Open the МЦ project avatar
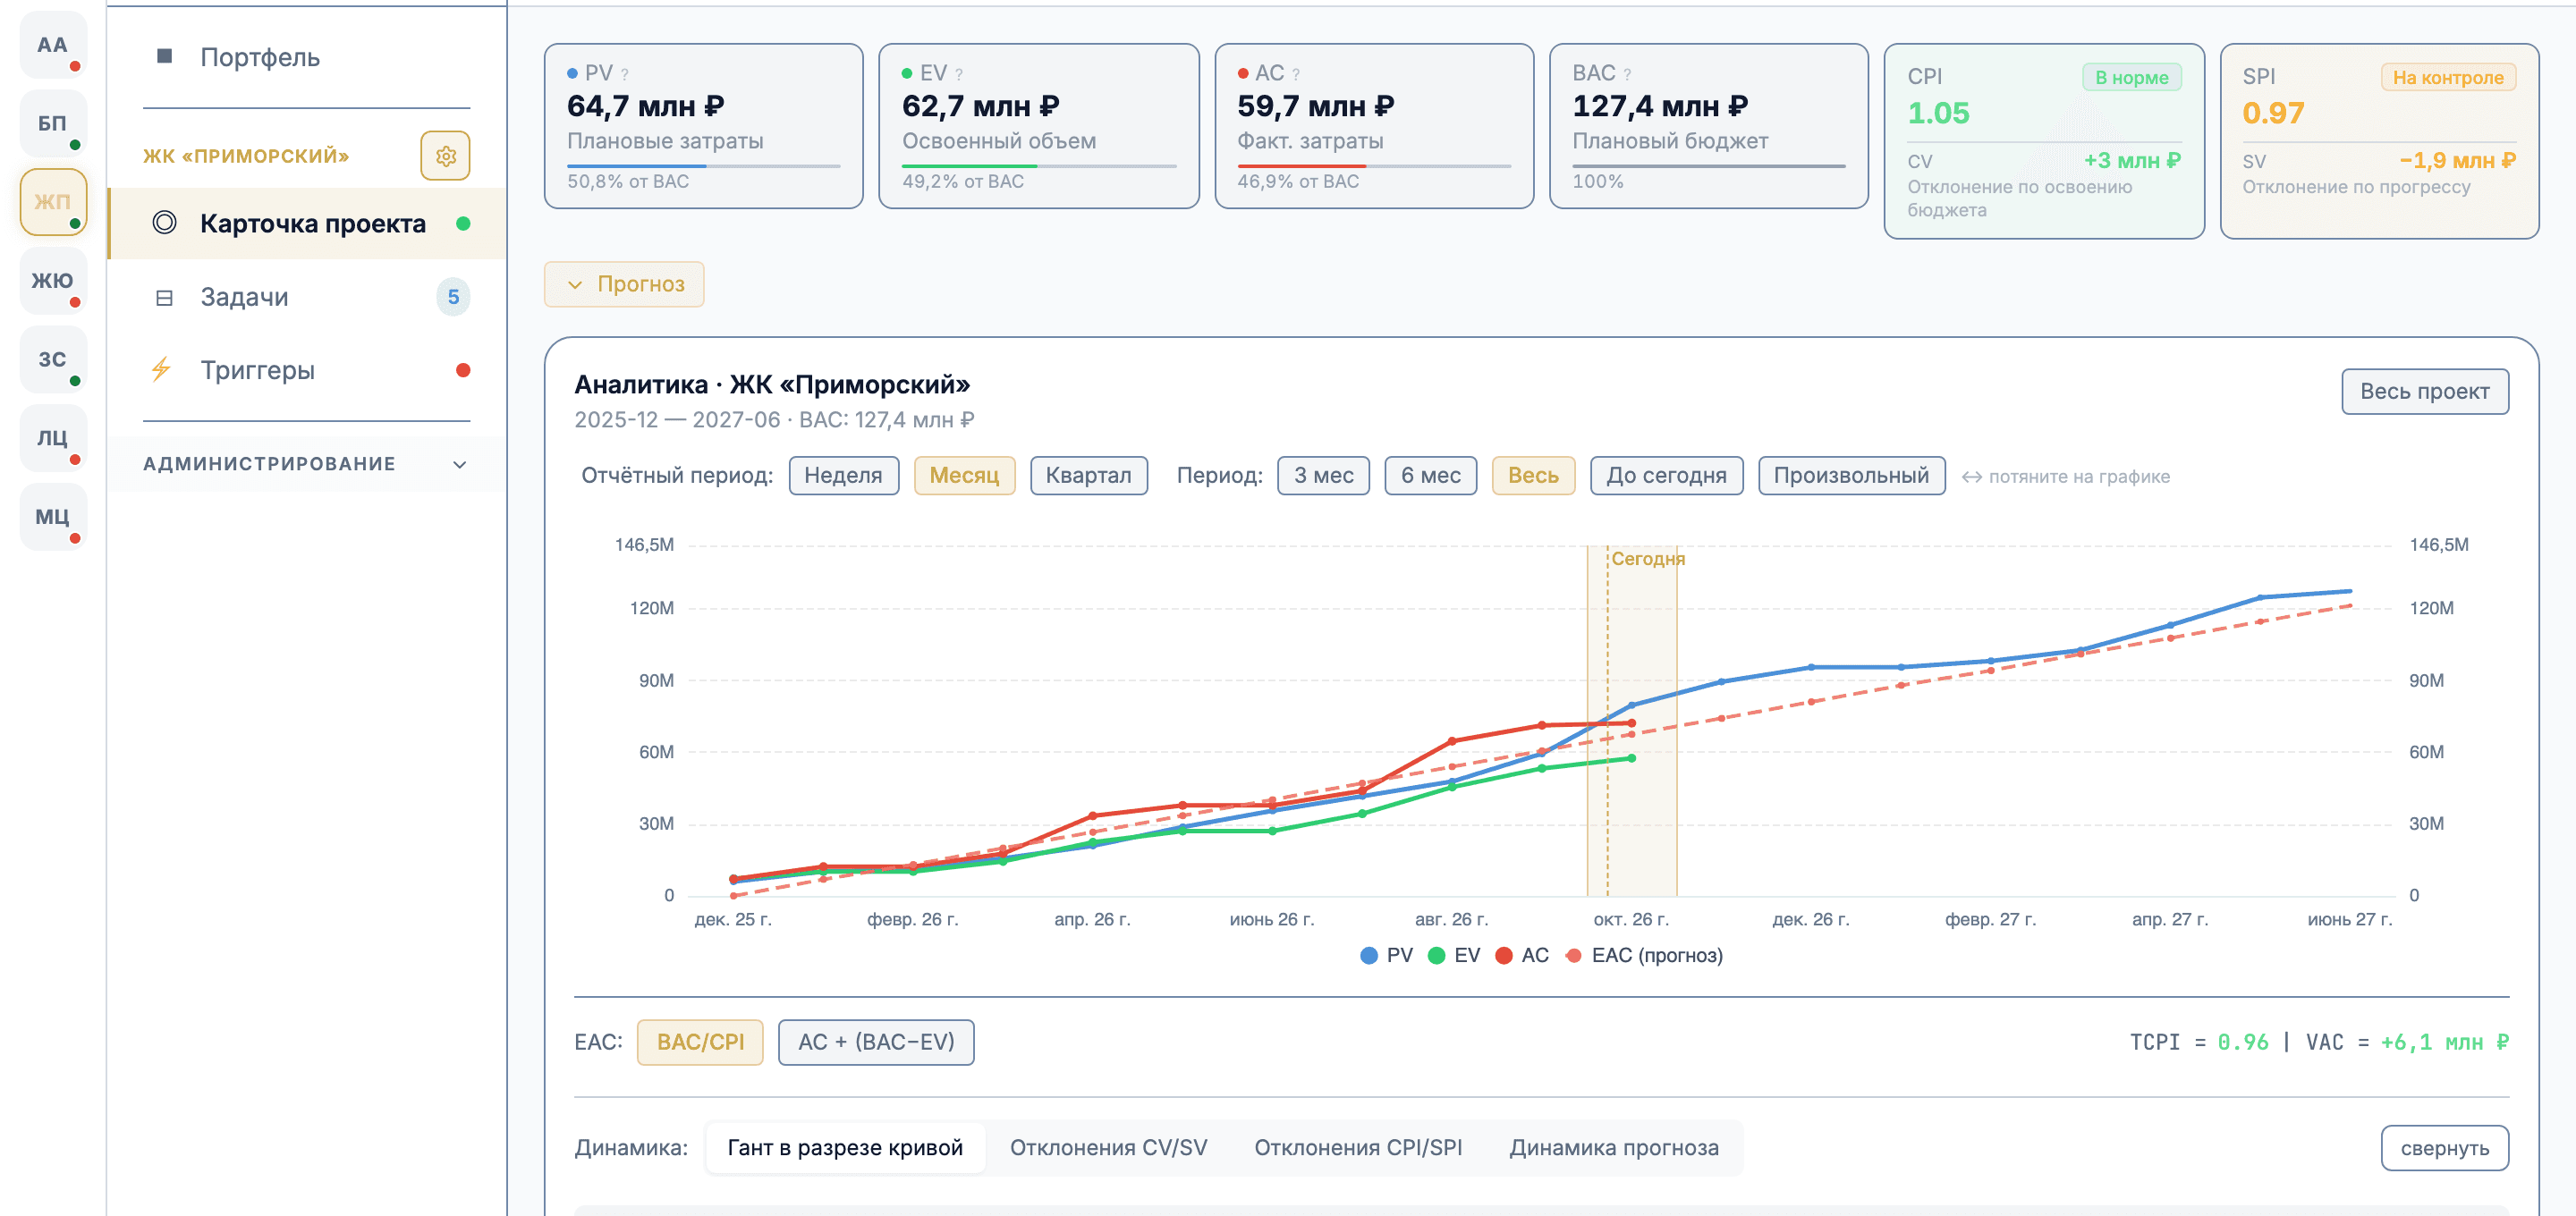The width and height of the screenshot is (2576, 1216). tap(53, 516)
